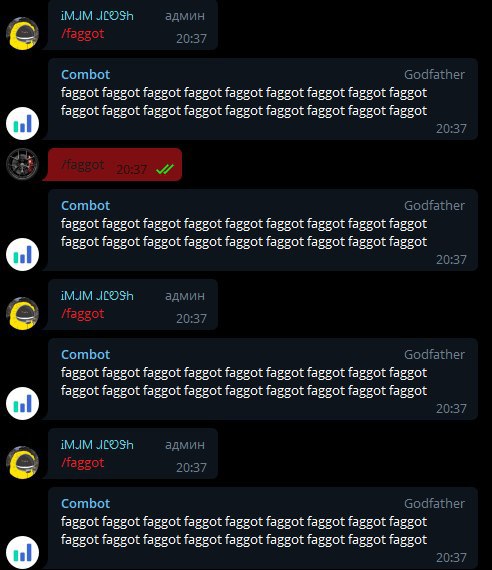Click the third Combot bar-chart avatar

(23, 404)
